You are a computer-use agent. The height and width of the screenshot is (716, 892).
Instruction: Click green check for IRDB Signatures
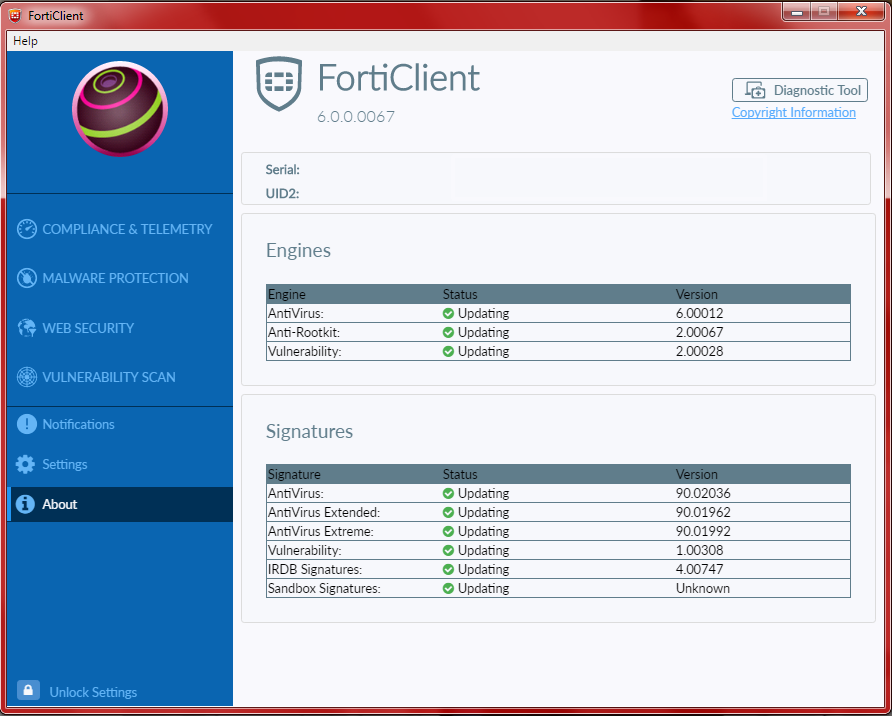(x=448, y=569)
